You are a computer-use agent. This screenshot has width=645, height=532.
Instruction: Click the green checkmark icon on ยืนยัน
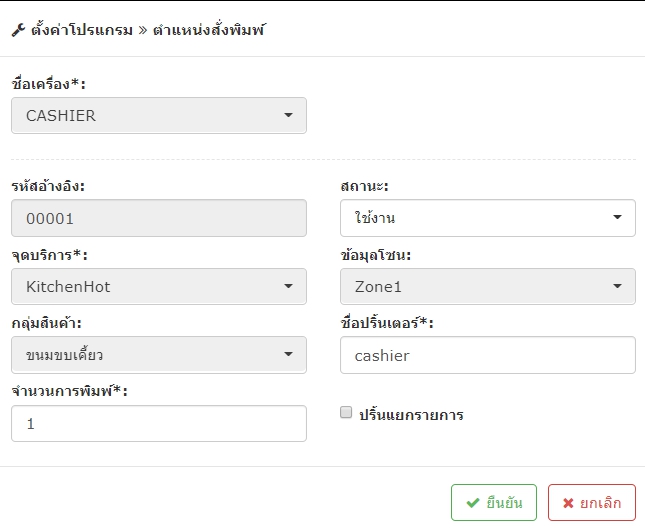(x=473, y=503)
